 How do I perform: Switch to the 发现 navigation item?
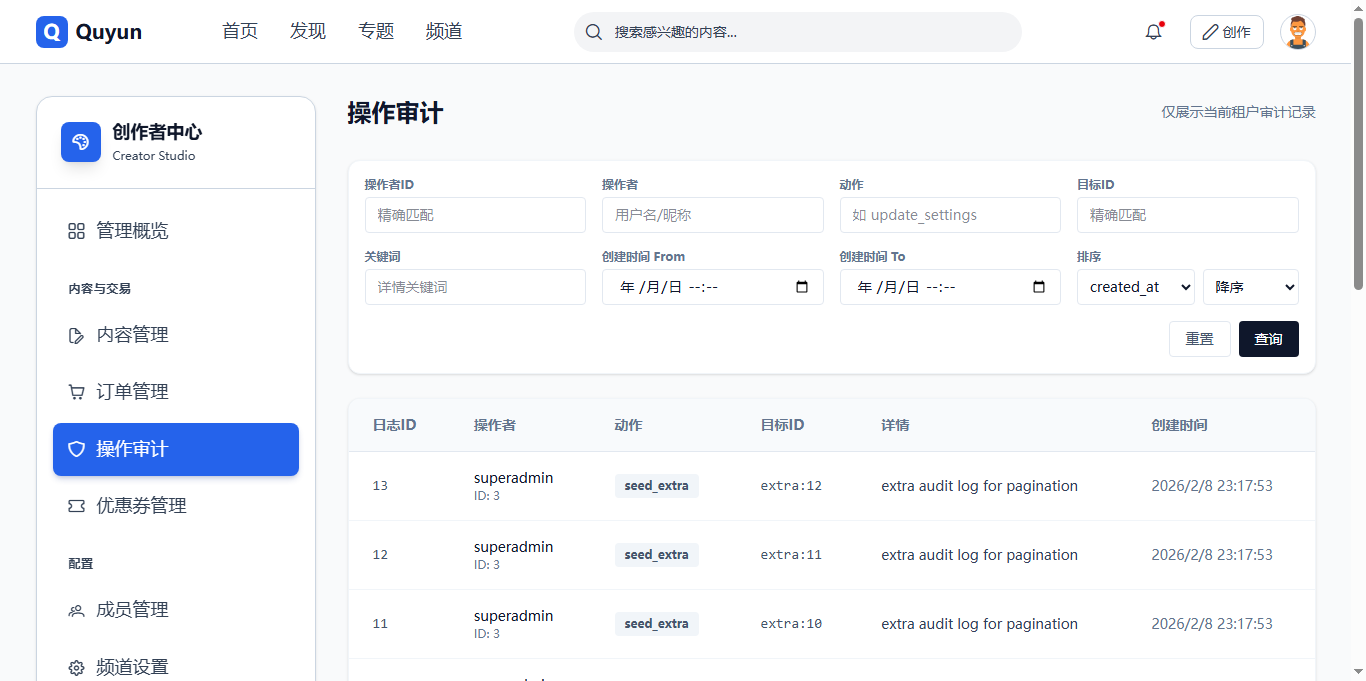coord(308,31)
